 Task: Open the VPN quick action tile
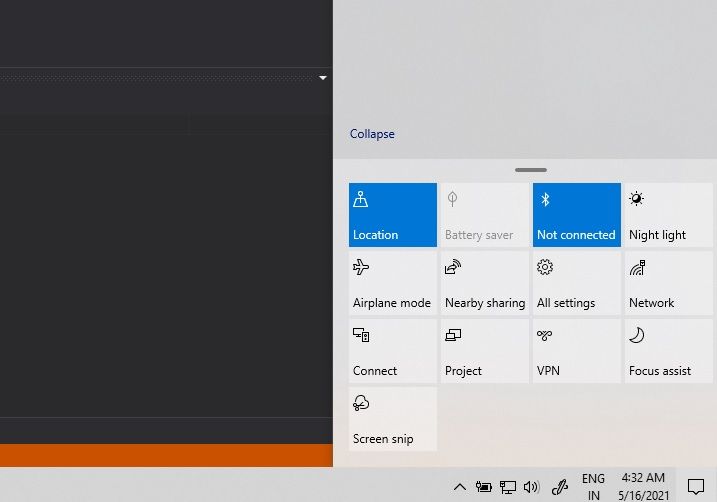[577, 351]
